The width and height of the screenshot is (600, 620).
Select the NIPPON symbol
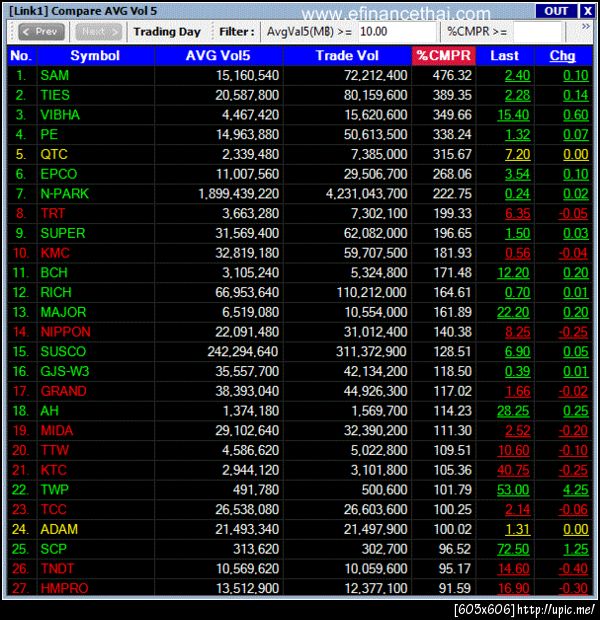65,332
